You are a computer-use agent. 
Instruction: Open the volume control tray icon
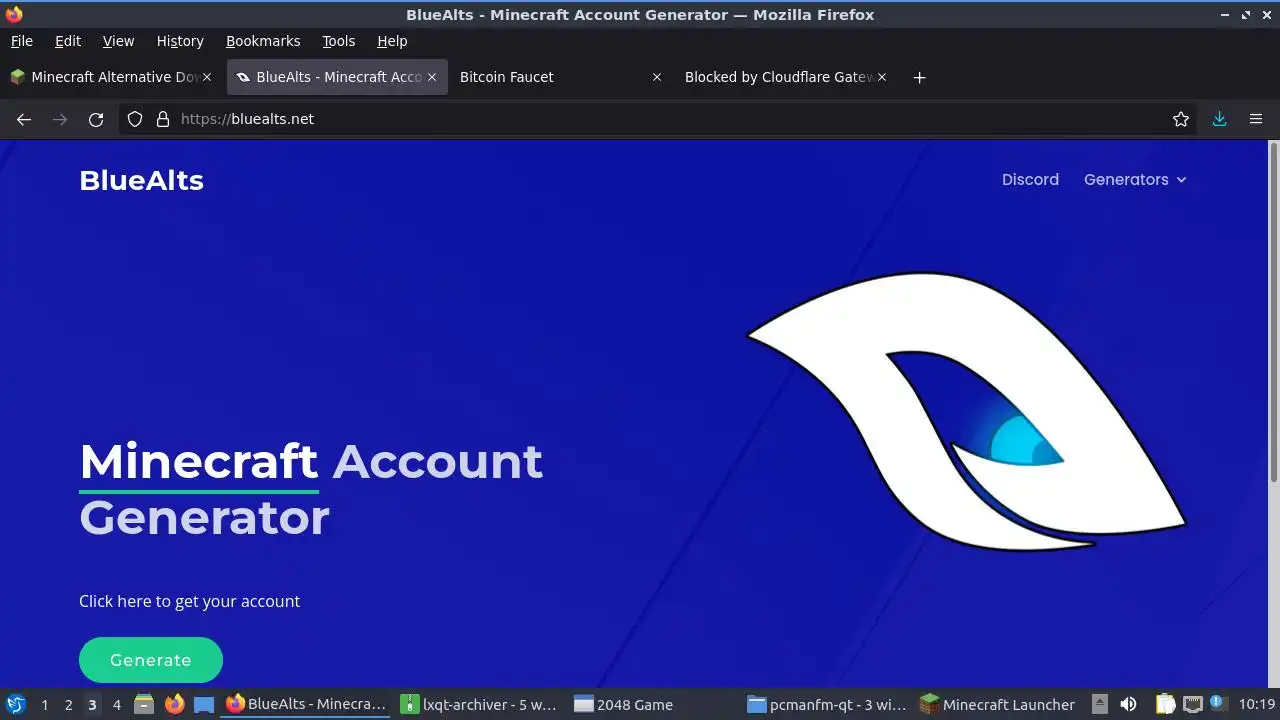tap(1128, 705)
